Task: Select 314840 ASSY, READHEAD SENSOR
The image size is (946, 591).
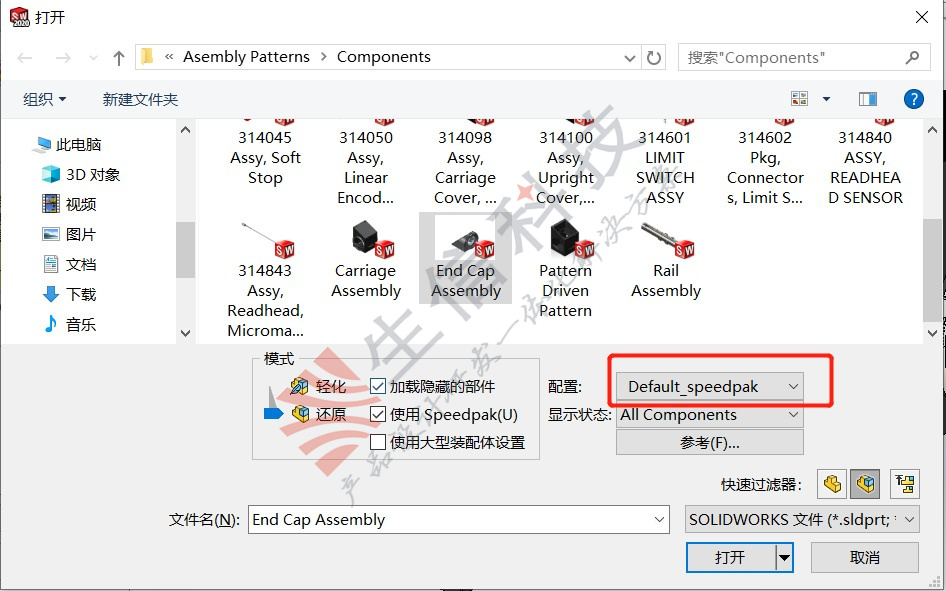Action: pos(865,163)
